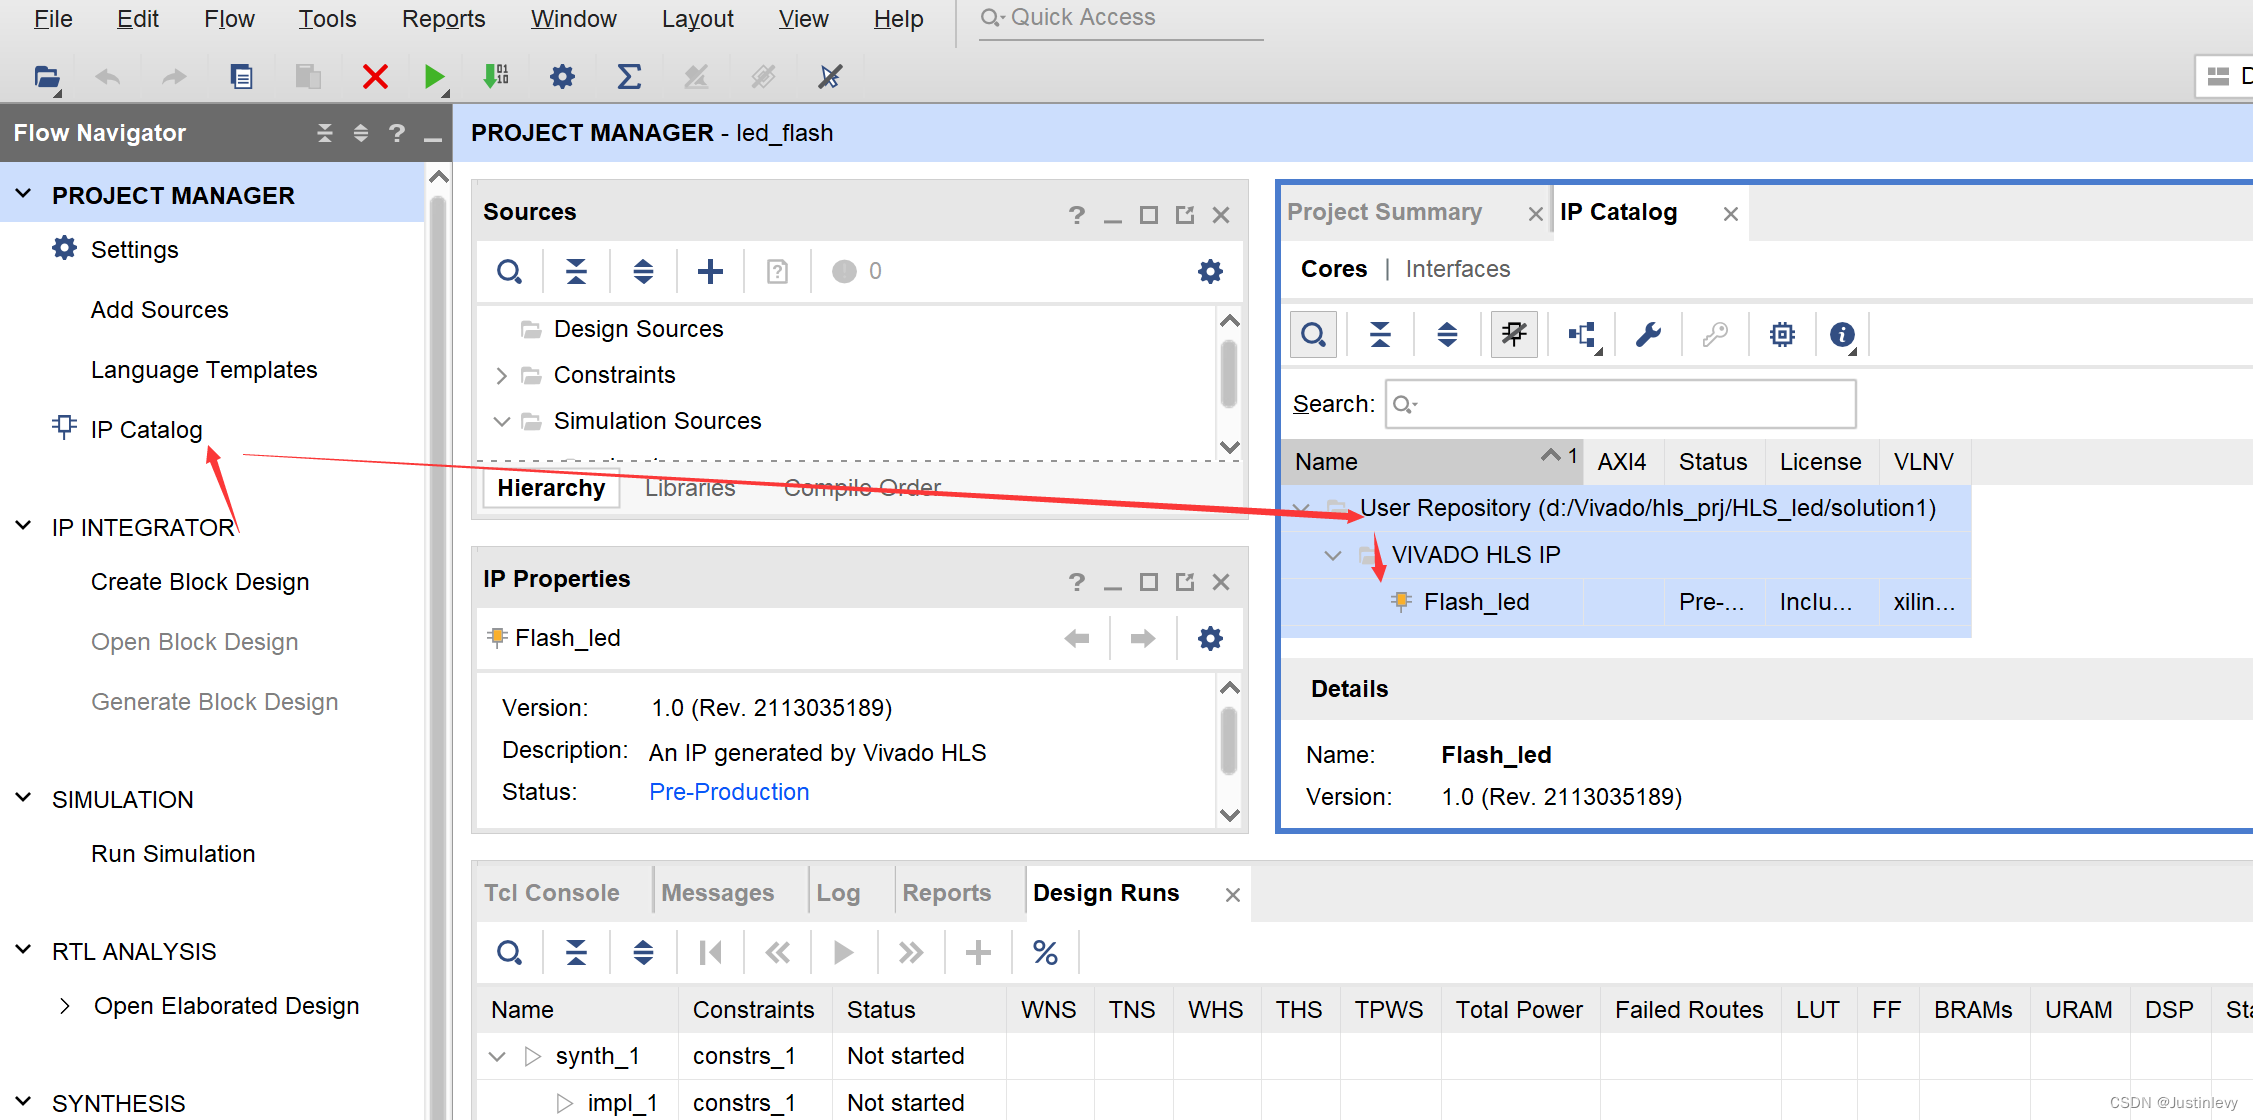Click the Program Device bitstream icon
This screenshot has width=2253, height=1120.
click(496, 77)
